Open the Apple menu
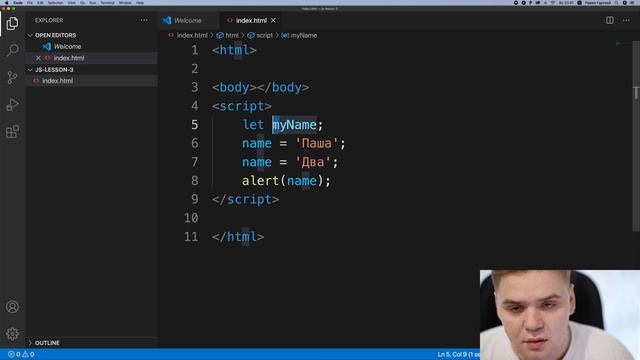 (6, 3)
